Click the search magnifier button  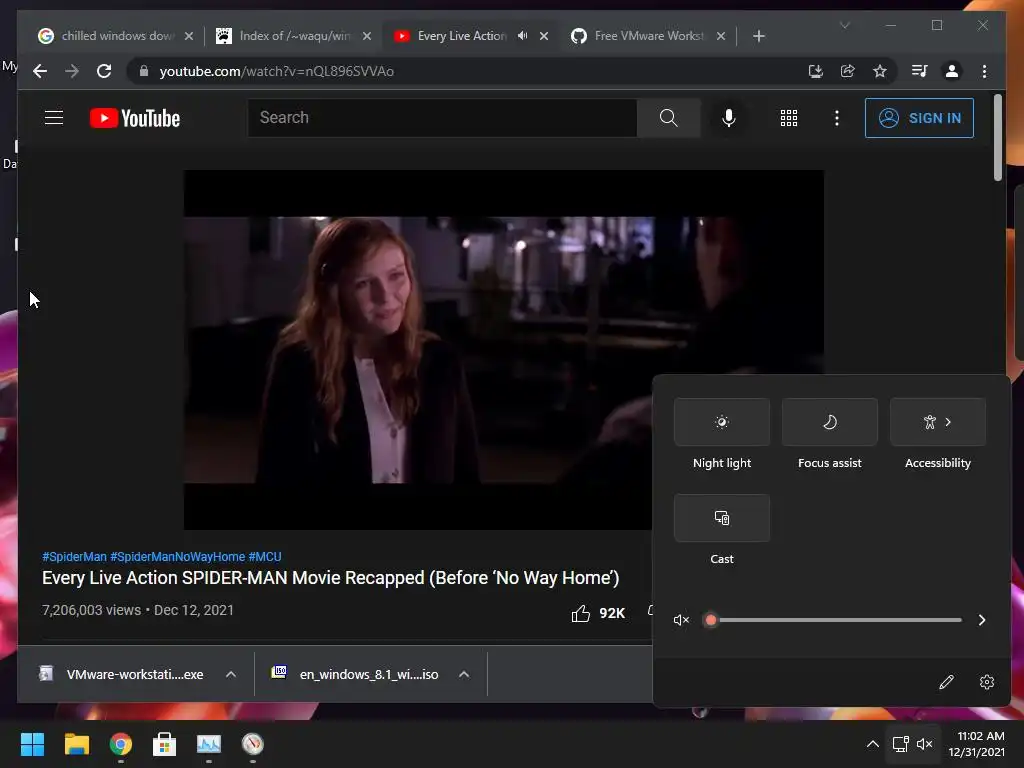pos(668,118)
